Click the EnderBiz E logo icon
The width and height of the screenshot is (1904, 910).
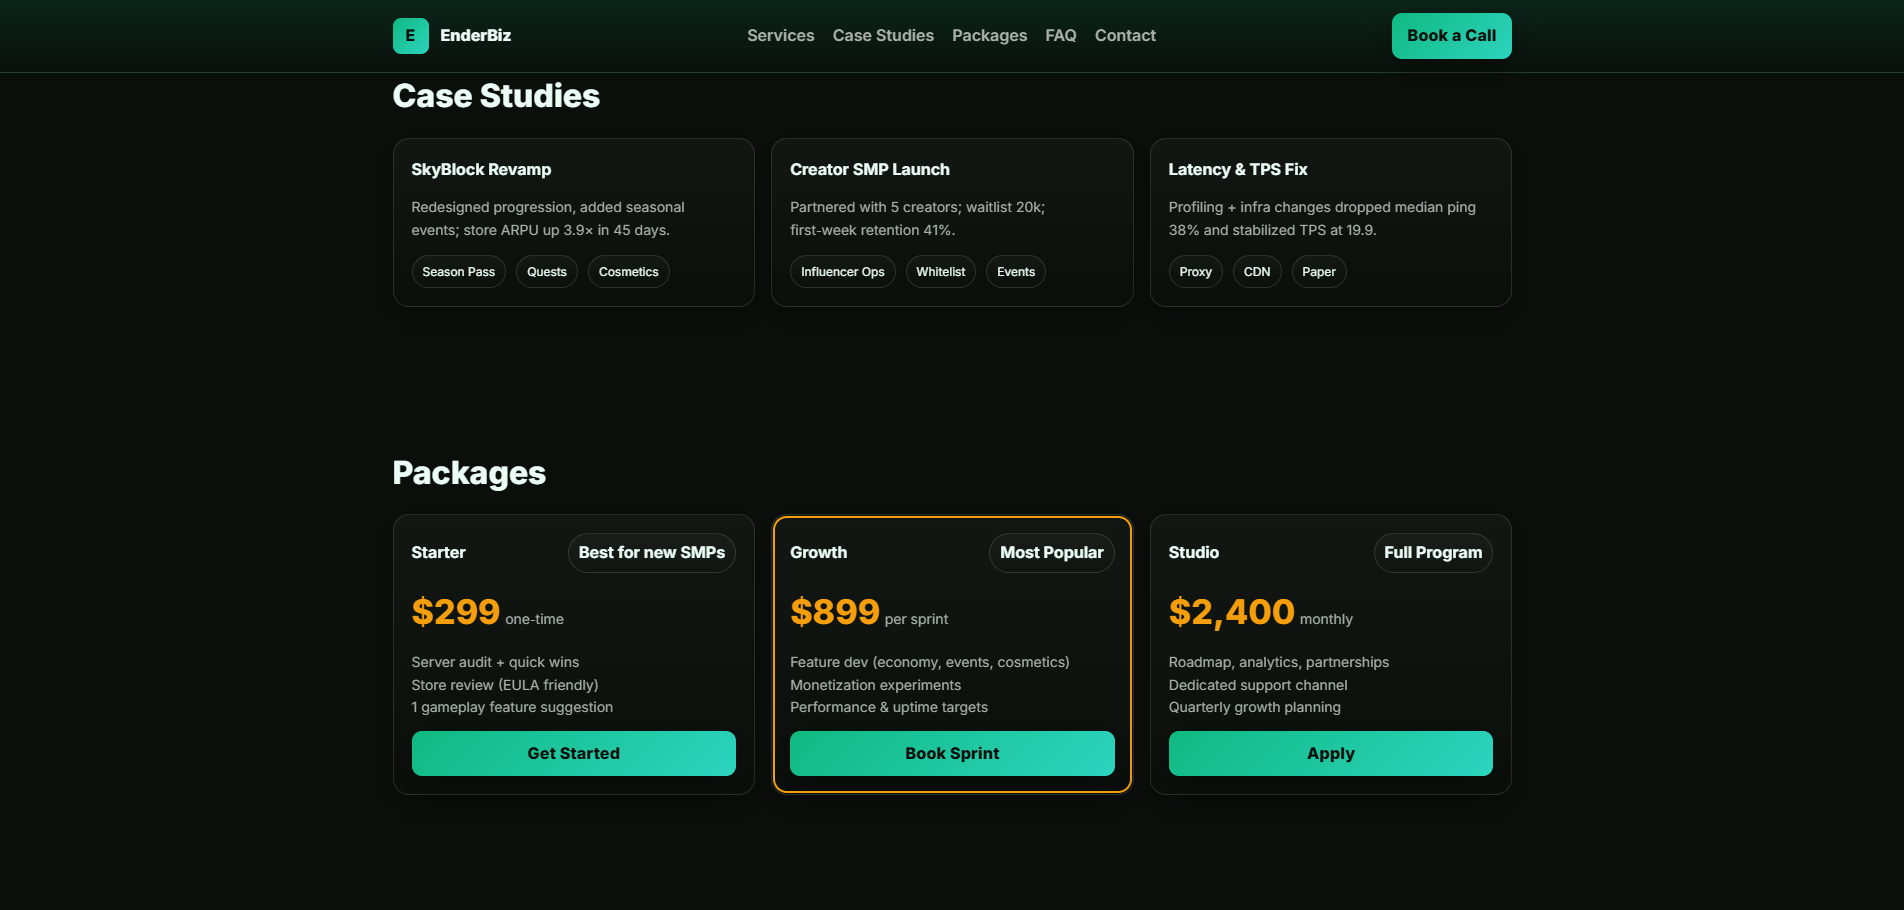click(410, 36)
